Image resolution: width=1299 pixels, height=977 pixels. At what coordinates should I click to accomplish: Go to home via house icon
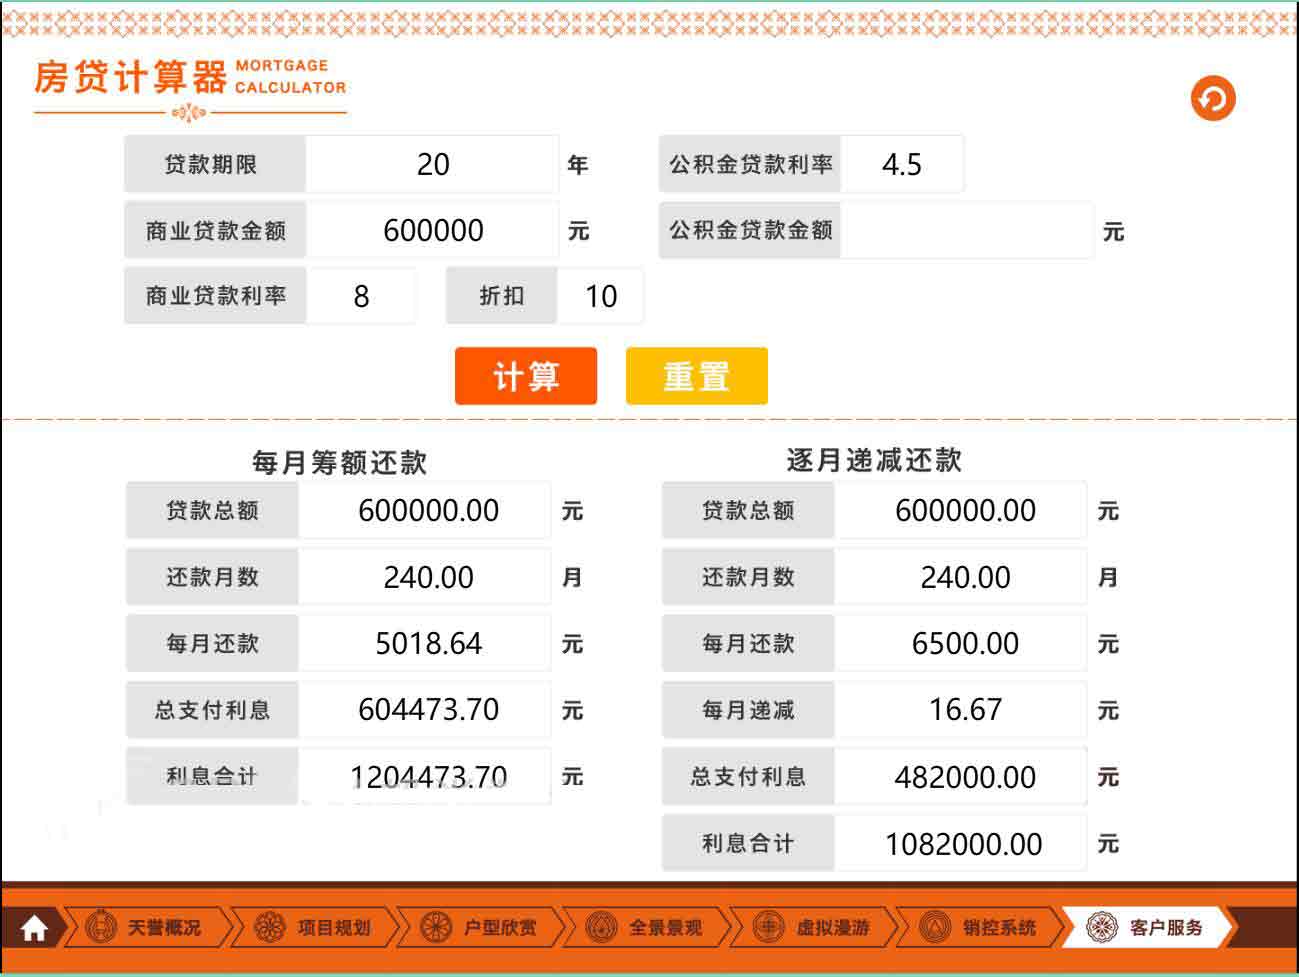tap(34, 929)
